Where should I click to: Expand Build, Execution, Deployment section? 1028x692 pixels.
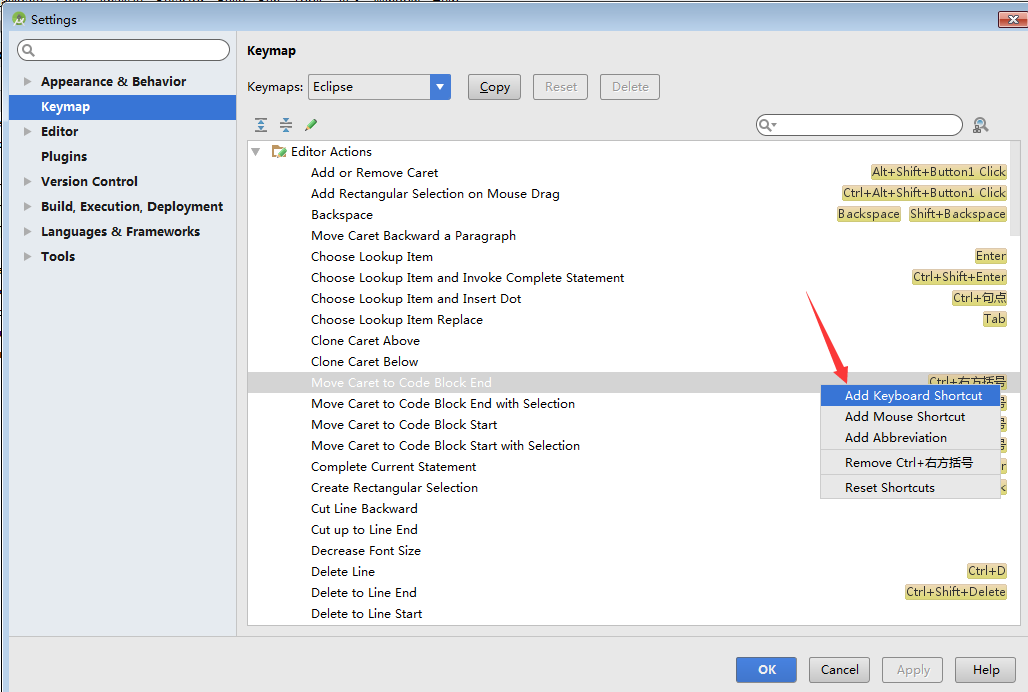[28, 206]
